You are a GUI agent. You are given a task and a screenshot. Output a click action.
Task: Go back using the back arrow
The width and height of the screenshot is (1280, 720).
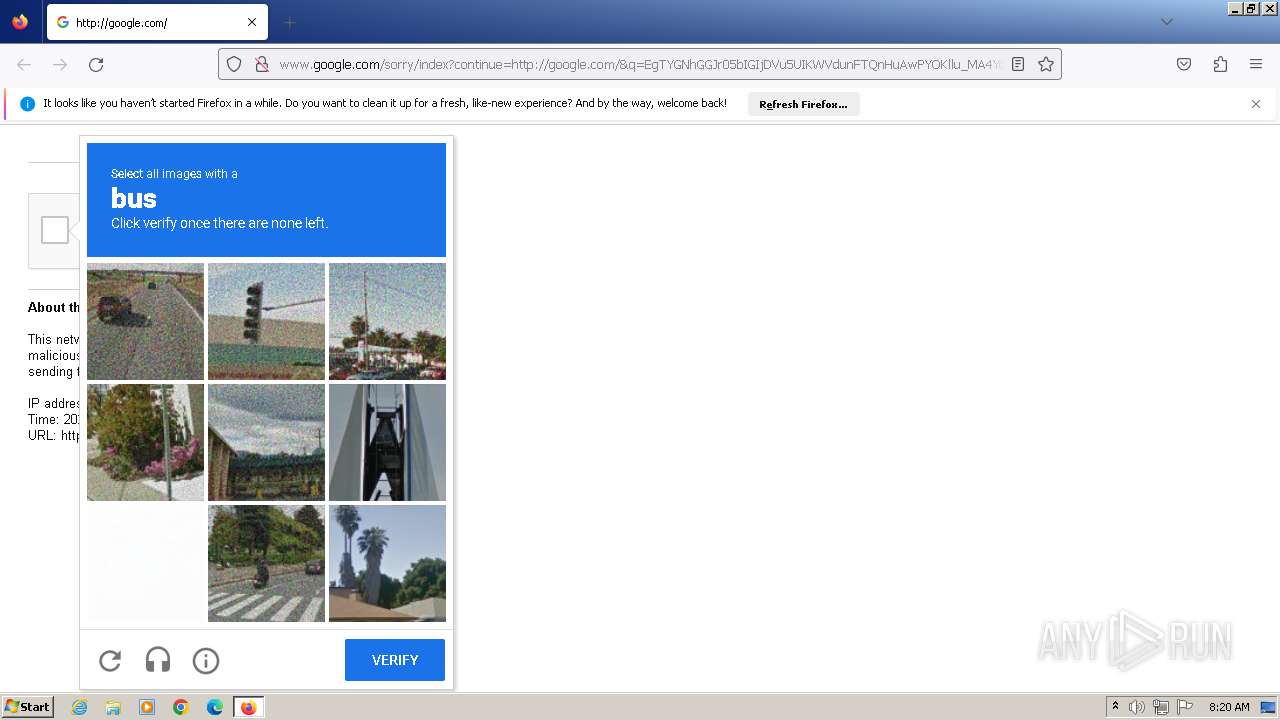(24, 64)
